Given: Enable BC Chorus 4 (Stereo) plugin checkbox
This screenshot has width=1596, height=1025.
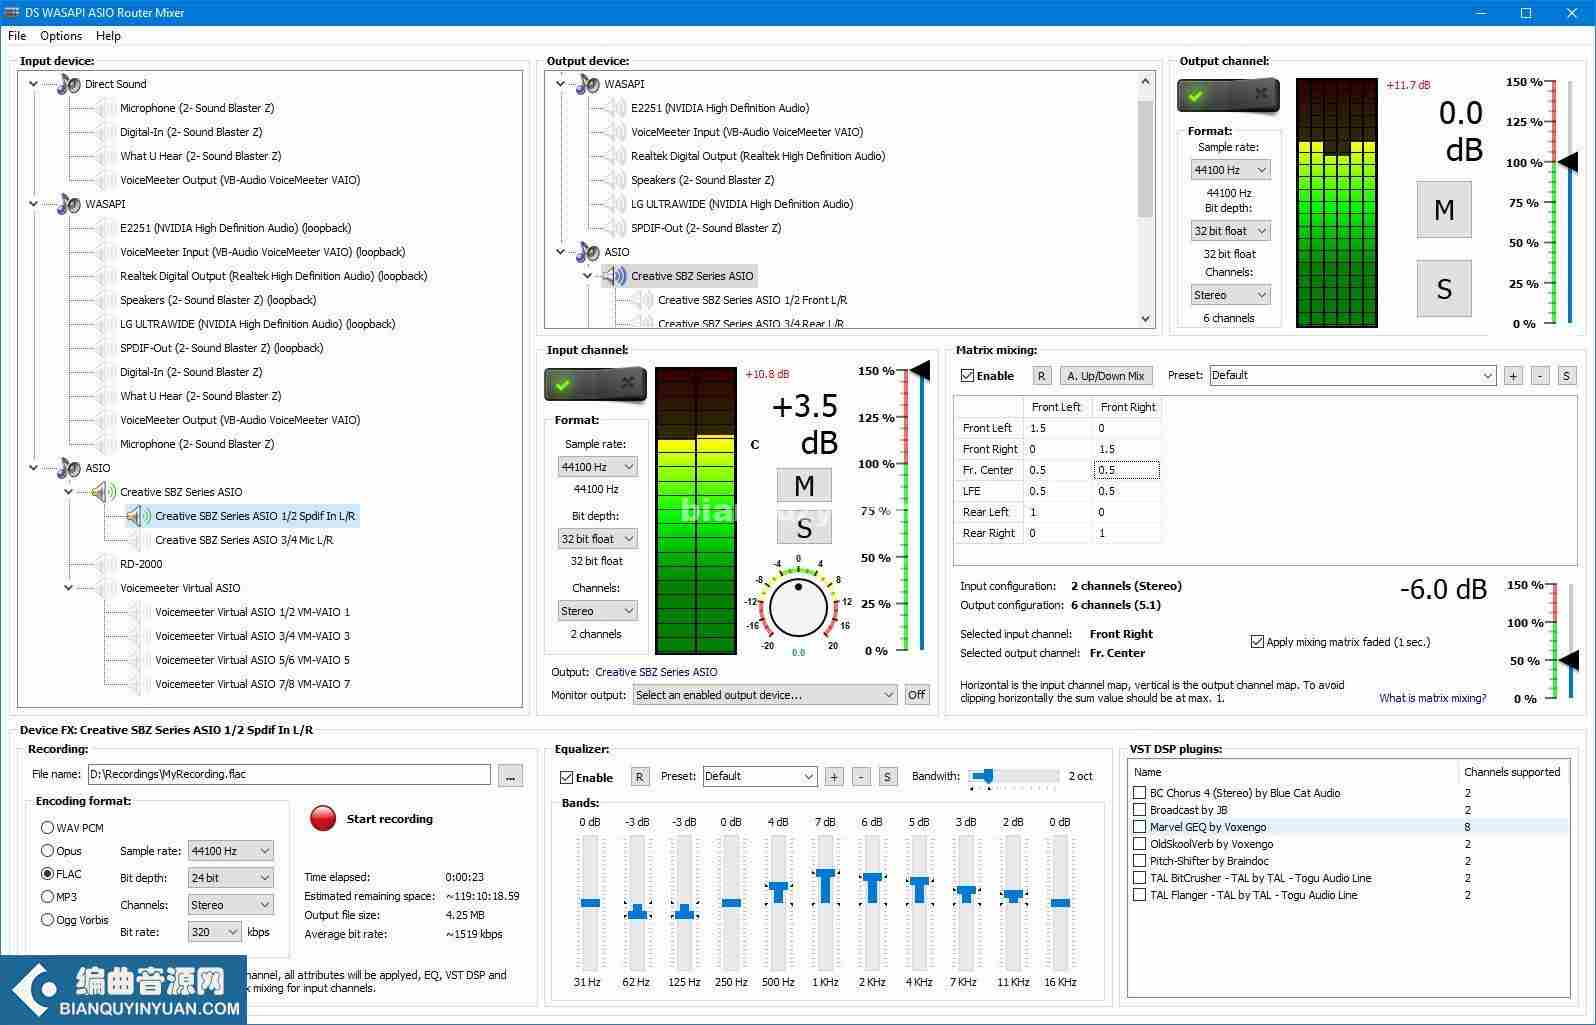Looking at the screenshot, I should pos(1139,793).
